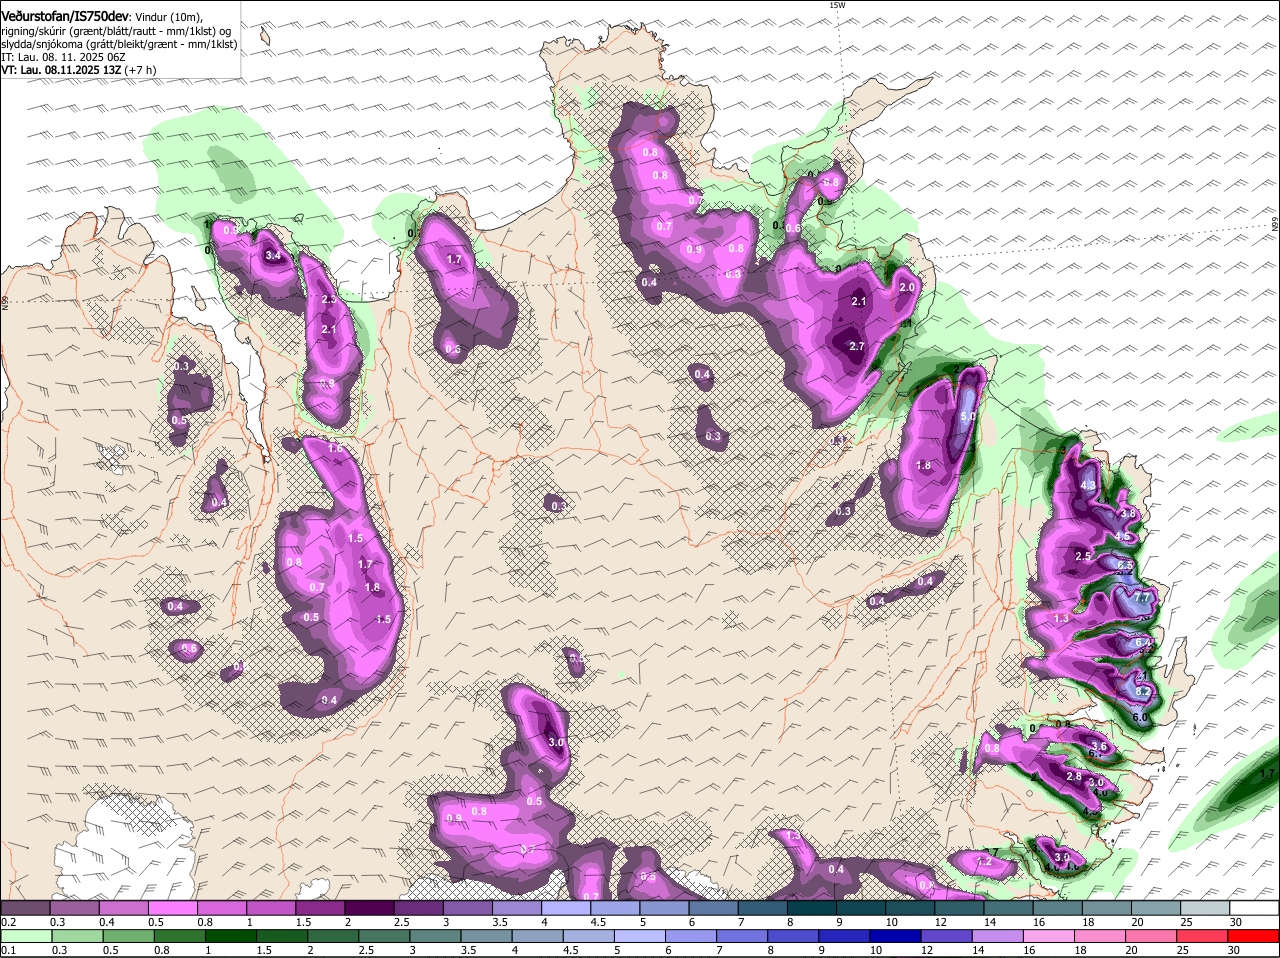Click the 3.8 precipitation value on the map
The height and width of the screenshot is (958, 1280).
pyautogui.click(x=1128, y=513)
